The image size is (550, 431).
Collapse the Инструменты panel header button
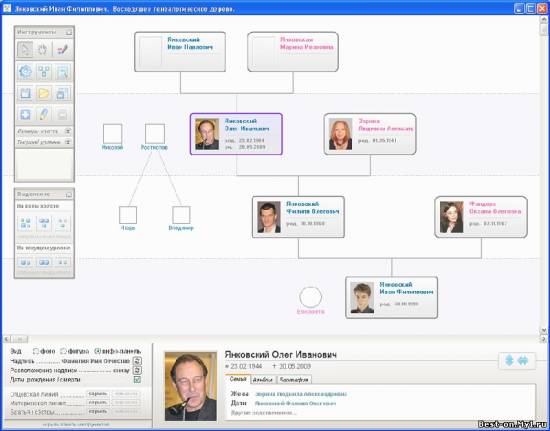pyautogui.click(x=69, y=32)
